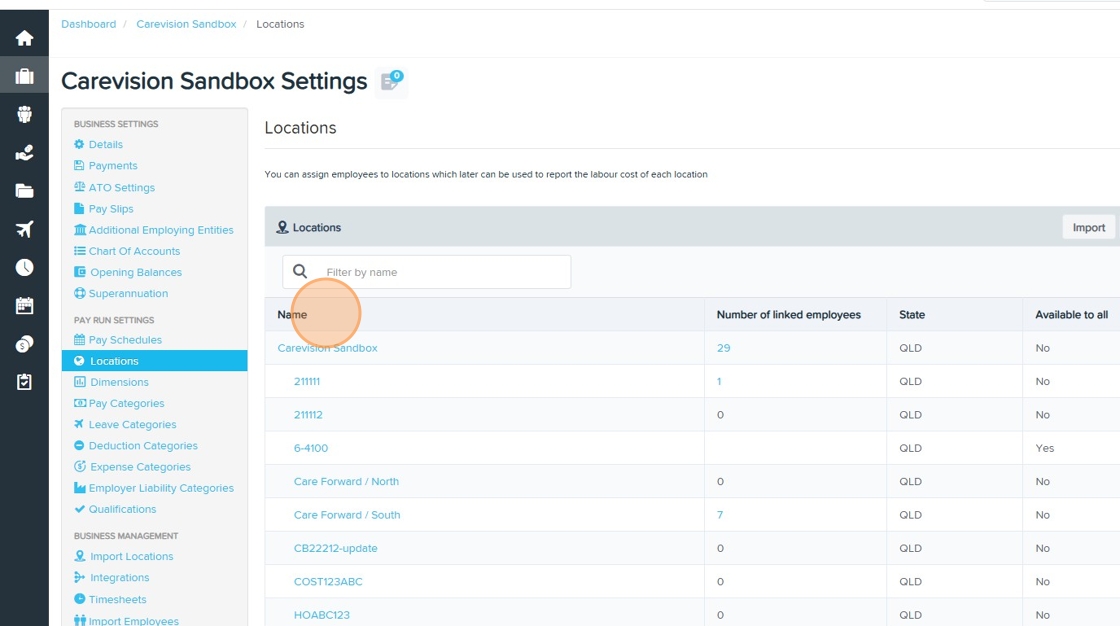The image size is (1120, 626).
Task: Open Leave Categories
Action: pyautogui.click(x=132, y=424)
